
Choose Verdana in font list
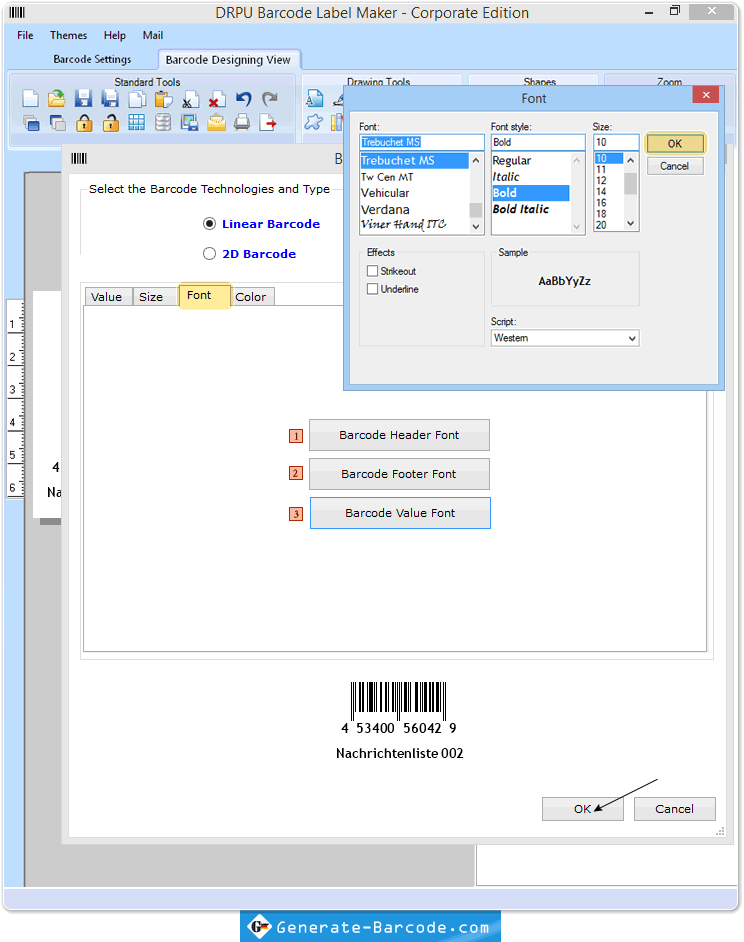pyautogui.click(x=414, y=210)
